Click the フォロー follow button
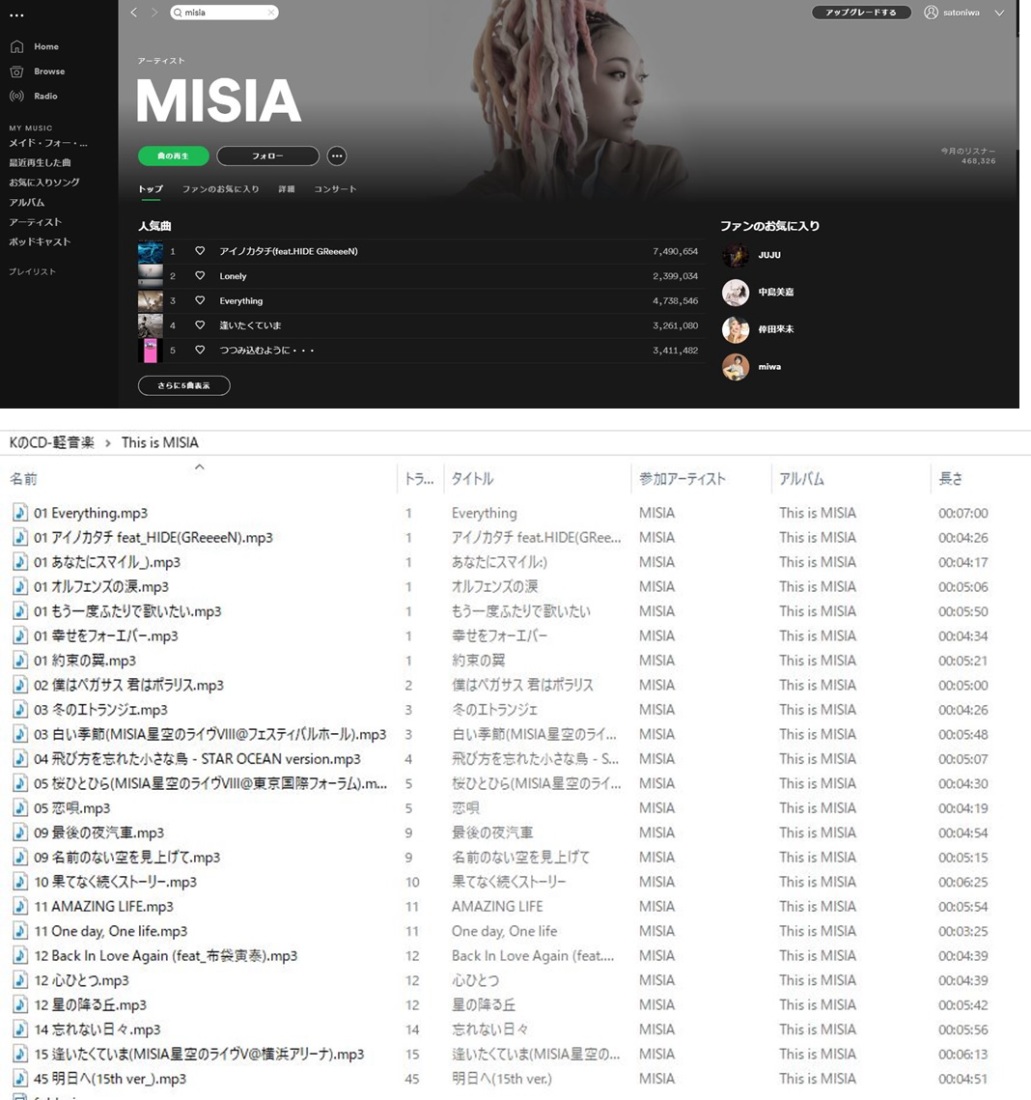Screen dimensions: 1031x1100 coord(268,156)
